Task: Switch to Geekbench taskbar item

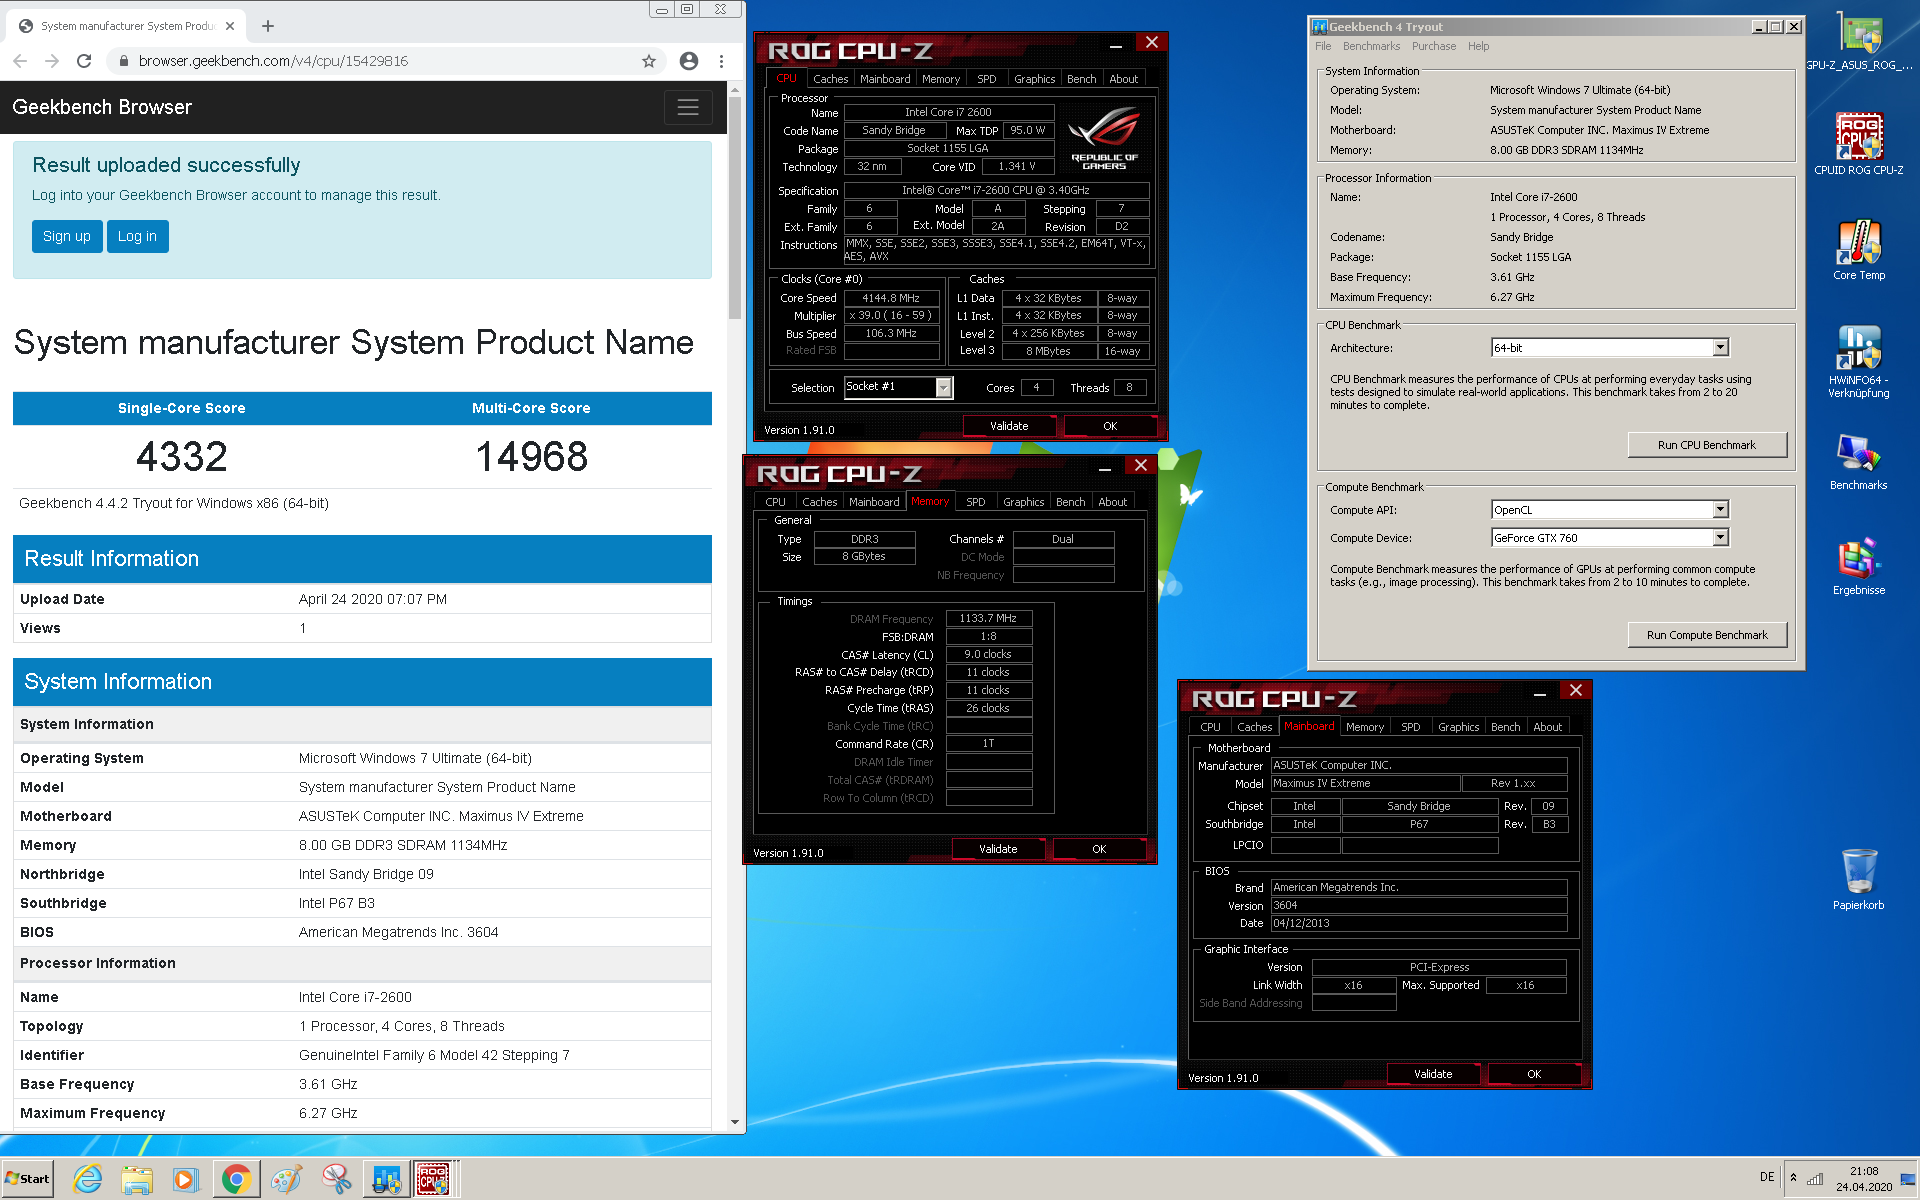Action: [386, 1180]
